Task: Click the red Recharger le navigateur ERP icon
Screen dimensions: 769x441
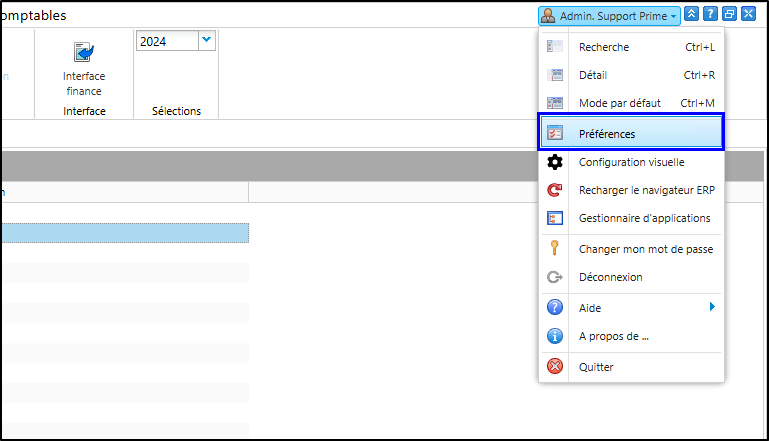Action: (x=555, y=190)
